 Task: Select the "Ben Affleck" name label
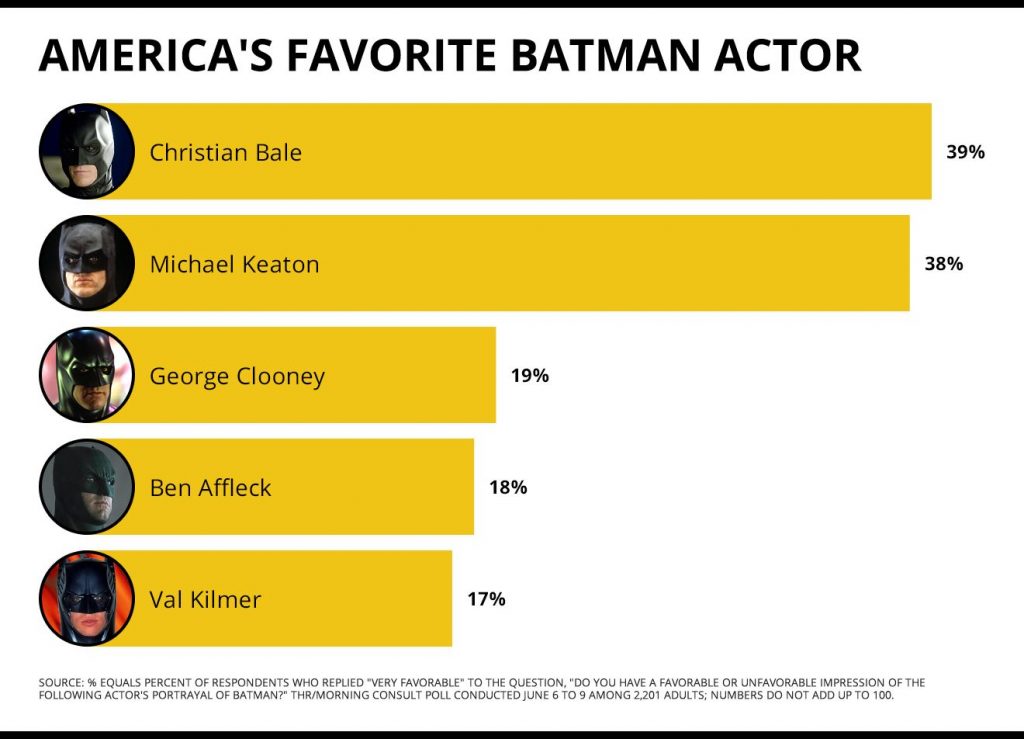click(210, 488)
